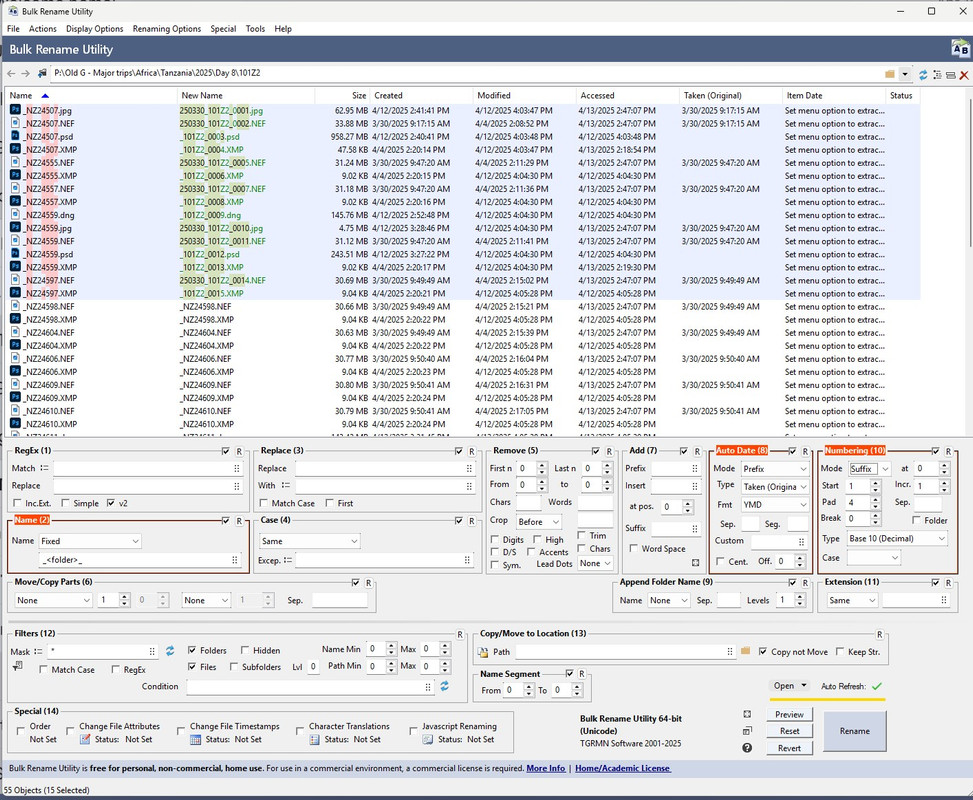Open Case dropdown showing Same
Image resolution: width=973 pixels, height=800 pixels.
coord(310,541)
